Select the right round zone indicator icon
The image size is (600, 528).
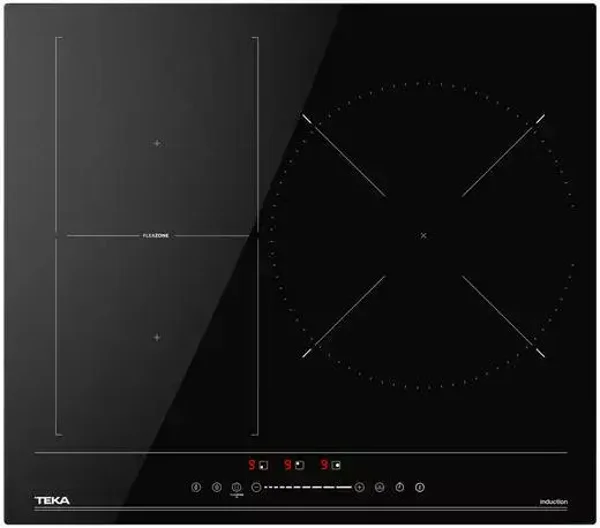point(336,465)
